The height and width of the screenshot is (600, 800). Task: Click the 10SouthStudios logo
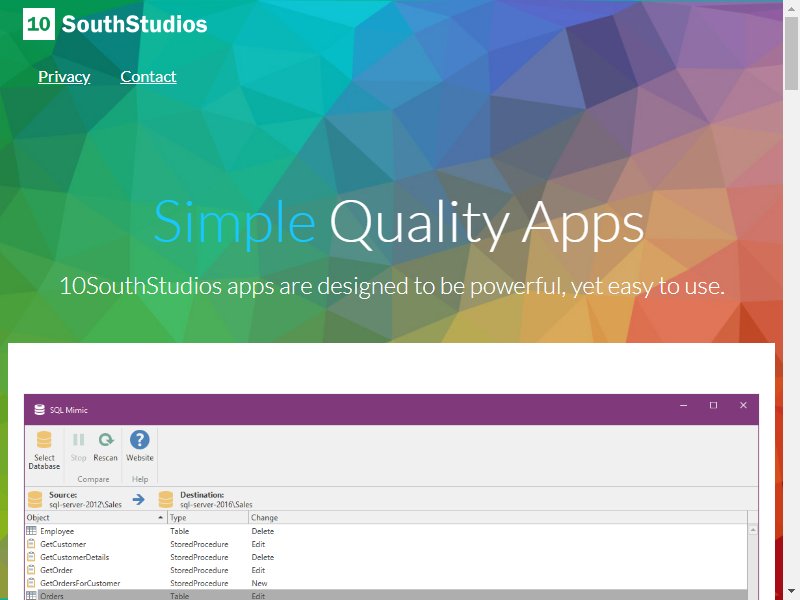(x=115, y=24)
